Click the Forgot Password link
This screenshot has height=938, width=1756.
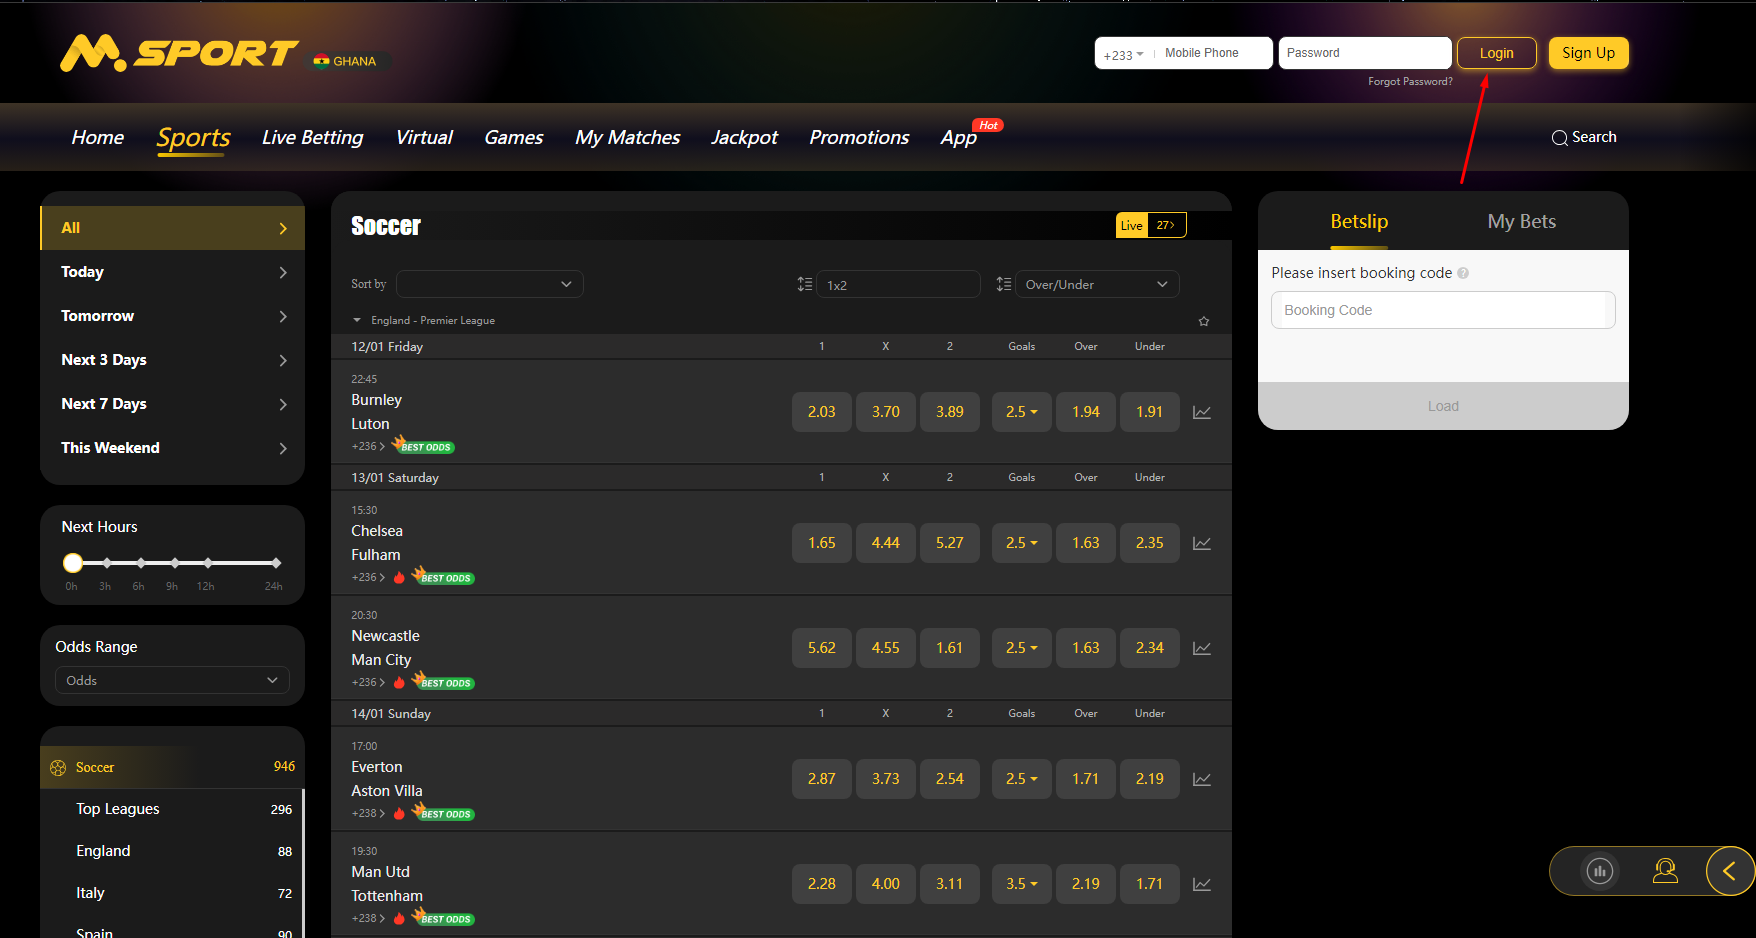point(1410,82)
